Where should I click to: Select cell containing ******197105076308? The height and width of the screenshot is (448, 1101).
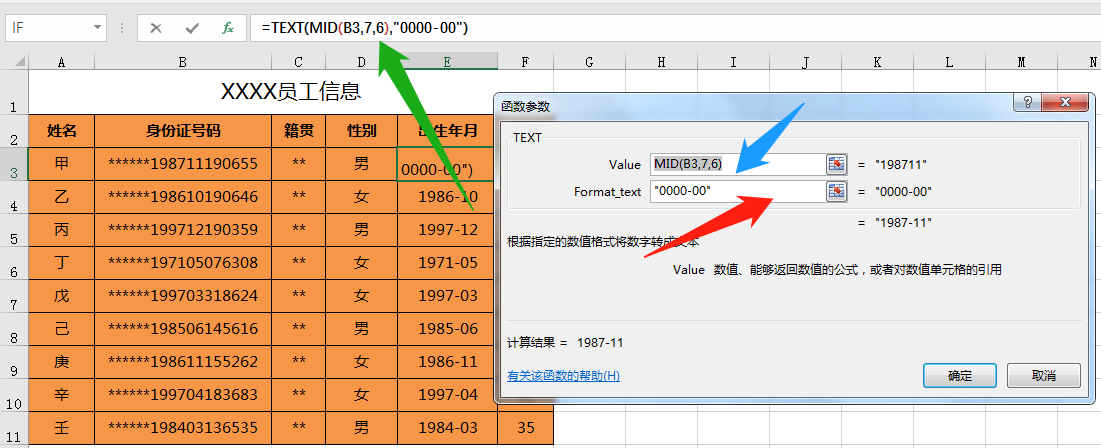(x=183, y=263)
